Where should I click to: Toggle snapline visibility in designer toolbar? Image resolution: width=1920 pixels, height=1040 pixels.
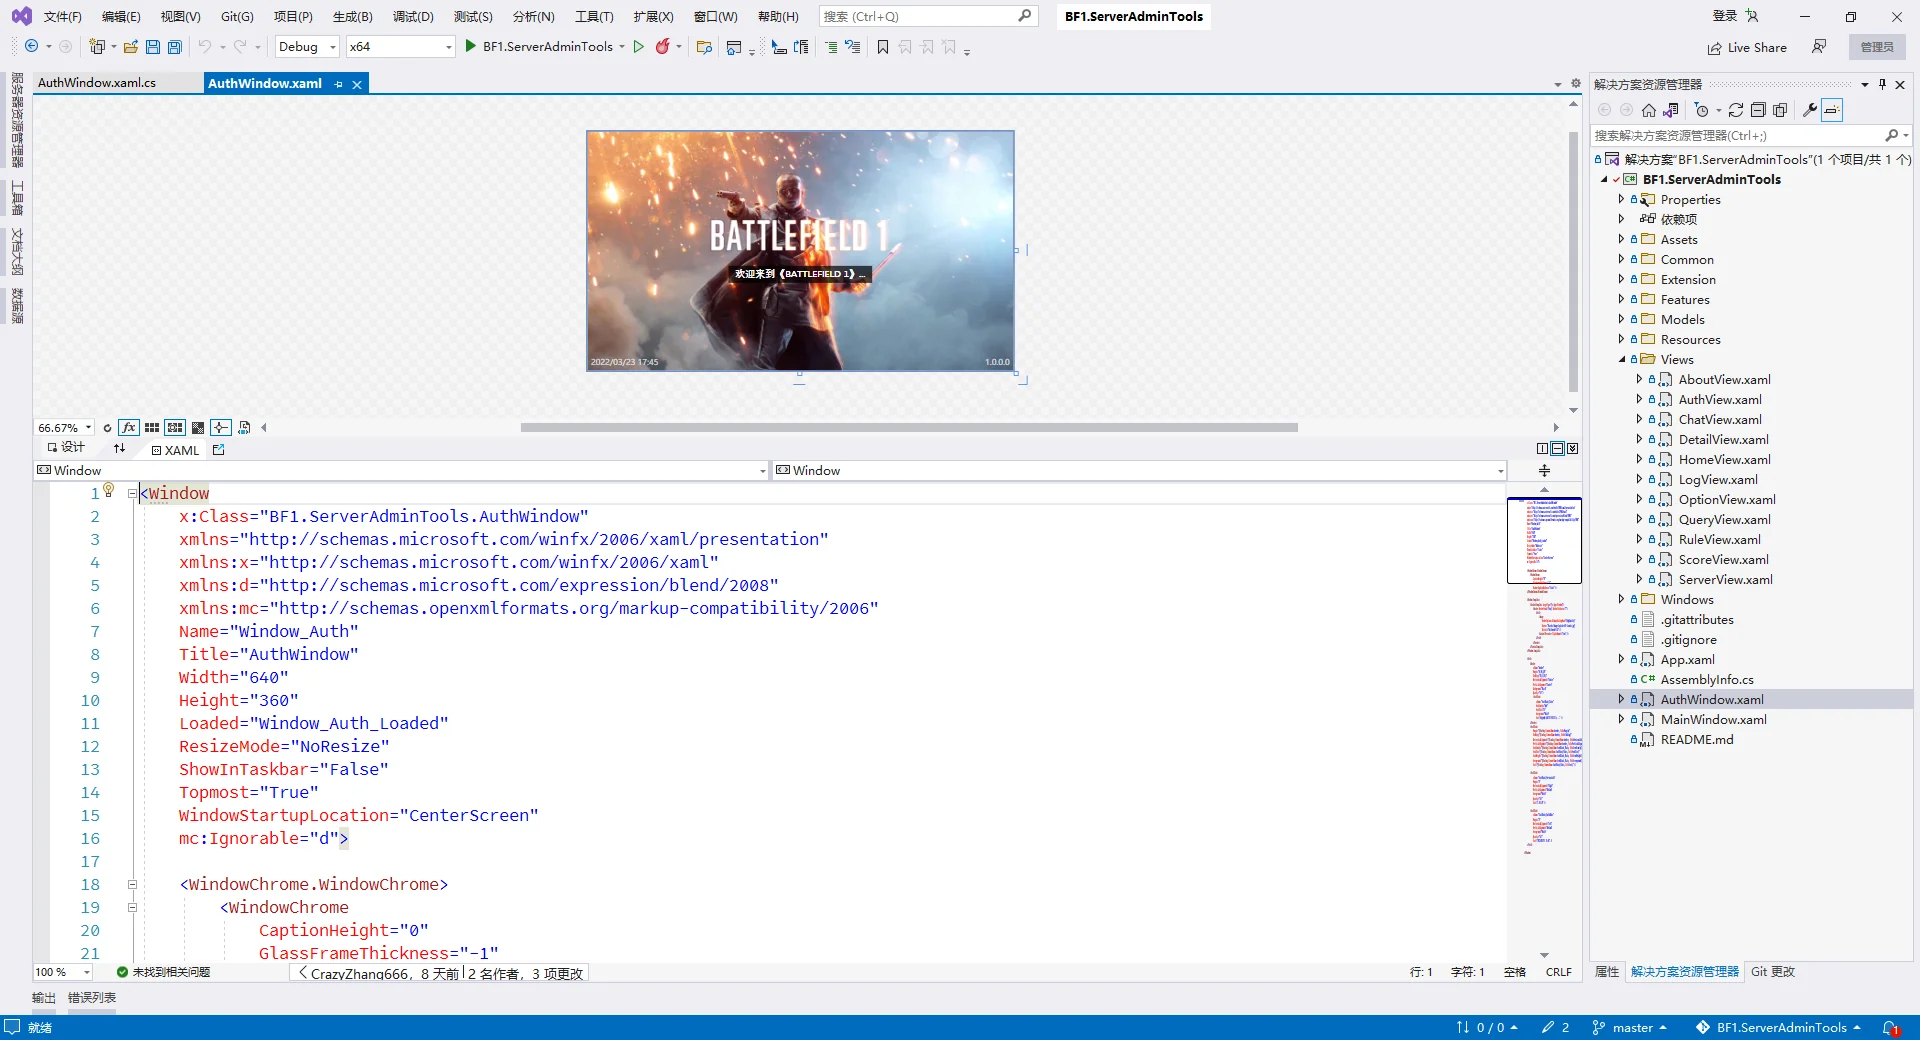[222, 428]
